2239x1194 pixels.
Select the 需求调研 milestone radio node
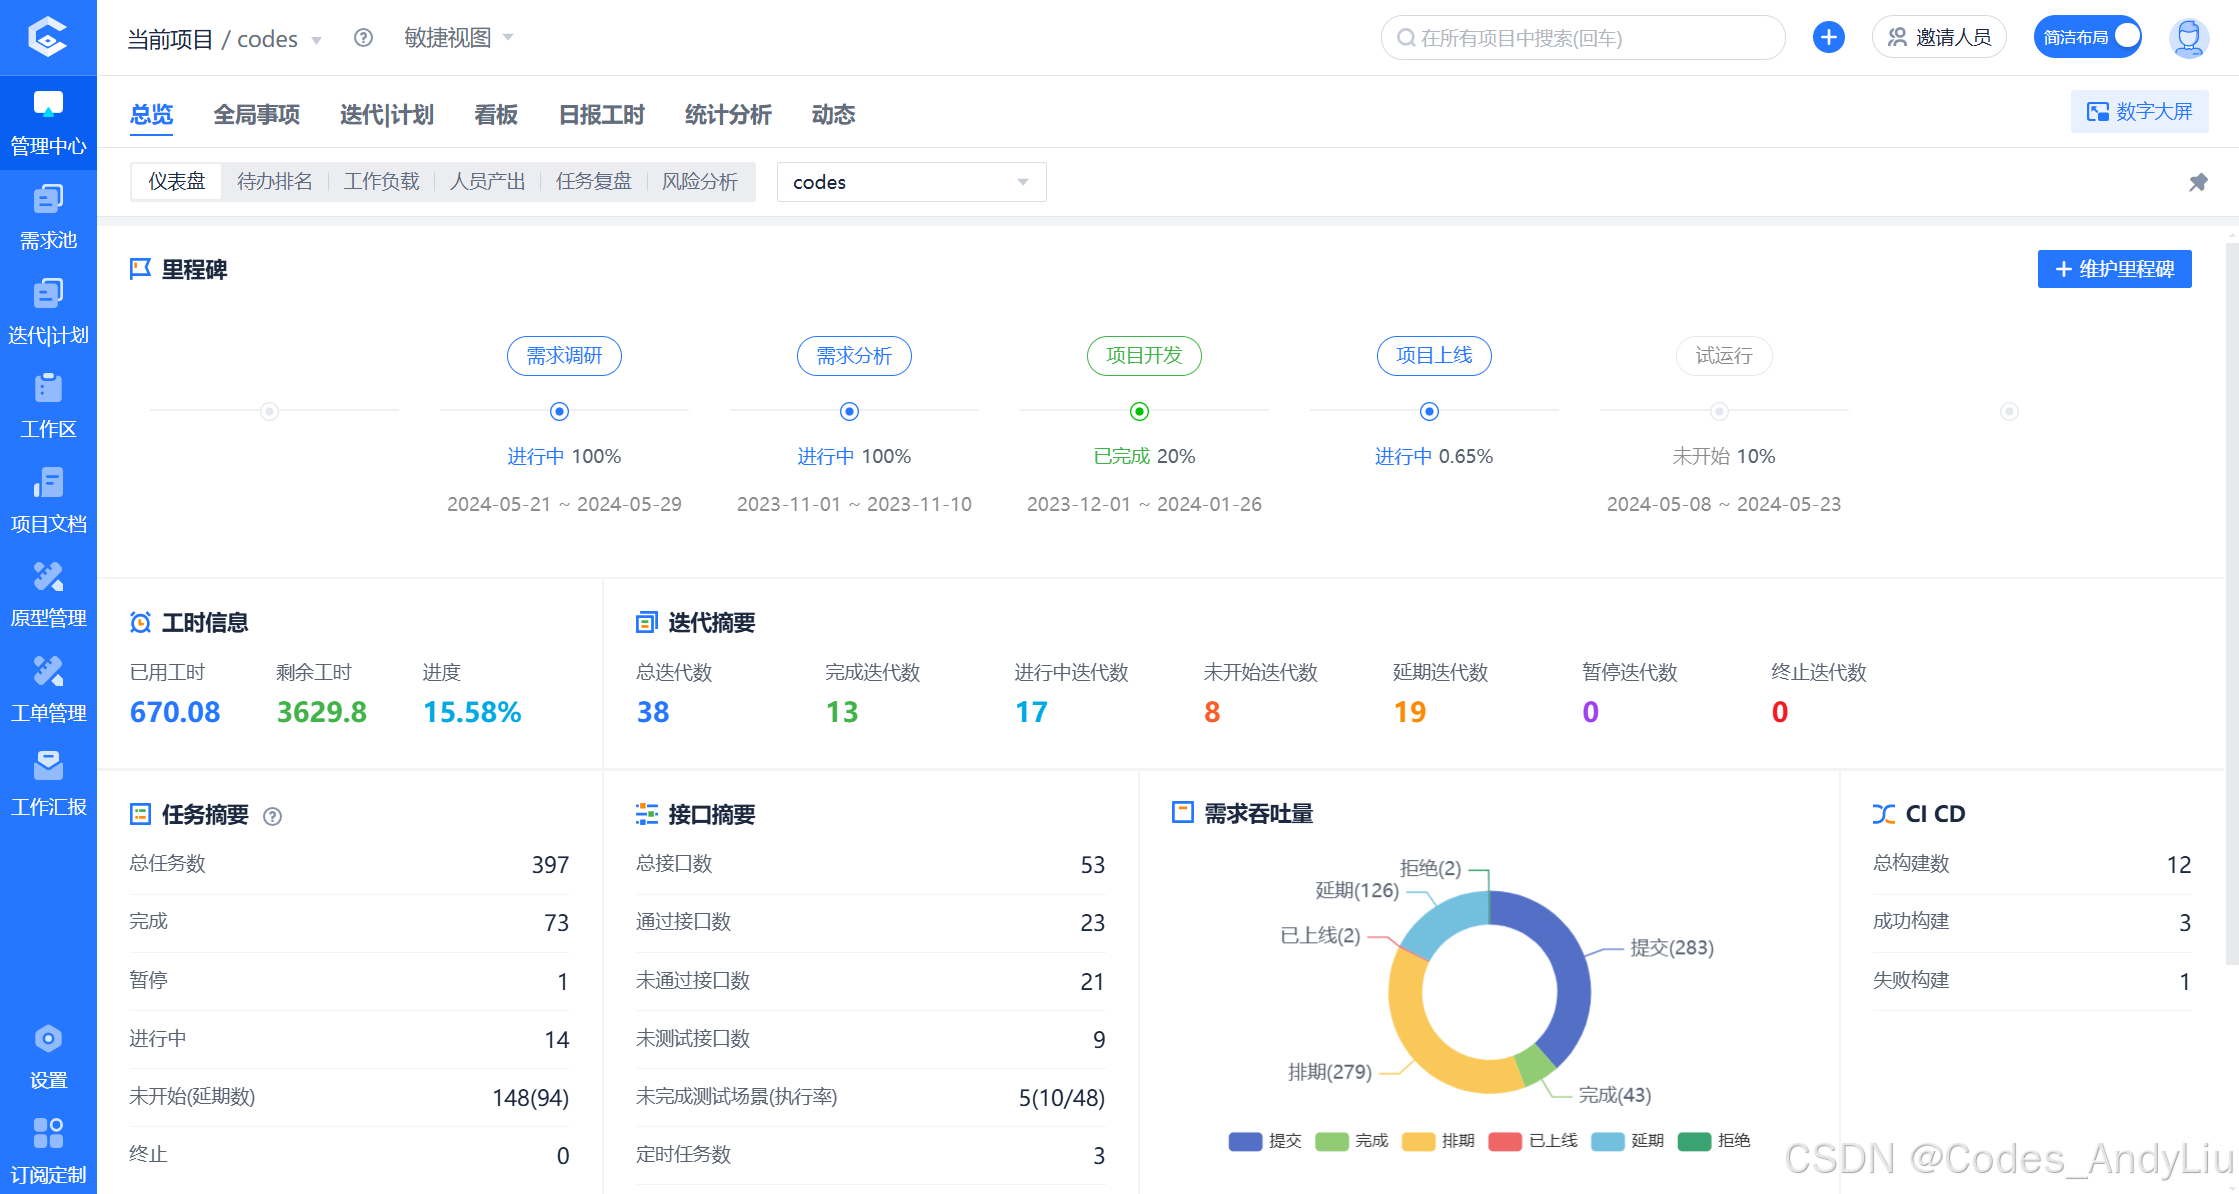pyautogui.click(x=559, y=411)
